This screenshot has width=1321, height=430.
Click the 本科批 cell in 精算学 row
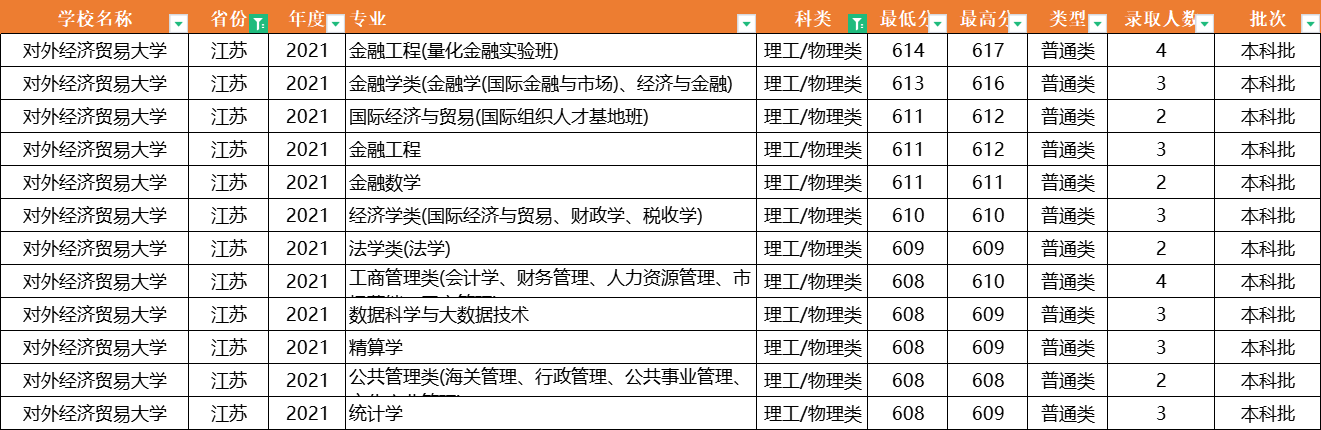point(1268,348)
